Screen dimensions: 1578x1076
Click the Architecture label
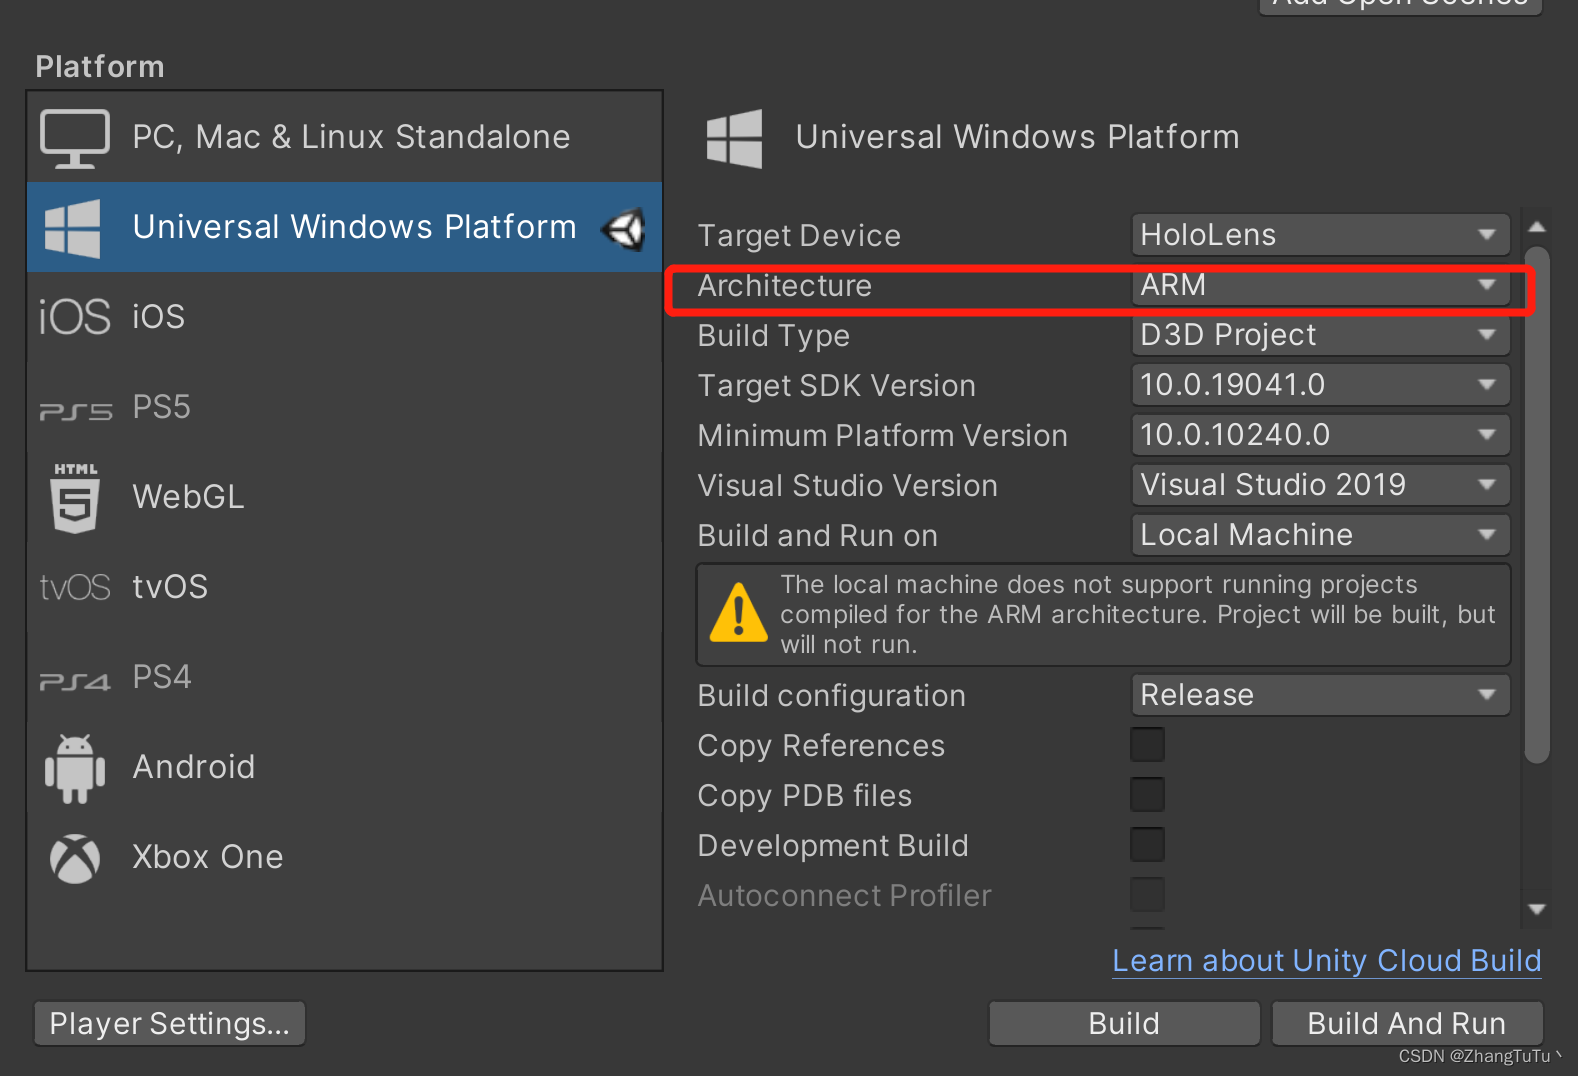pos(785,286)
